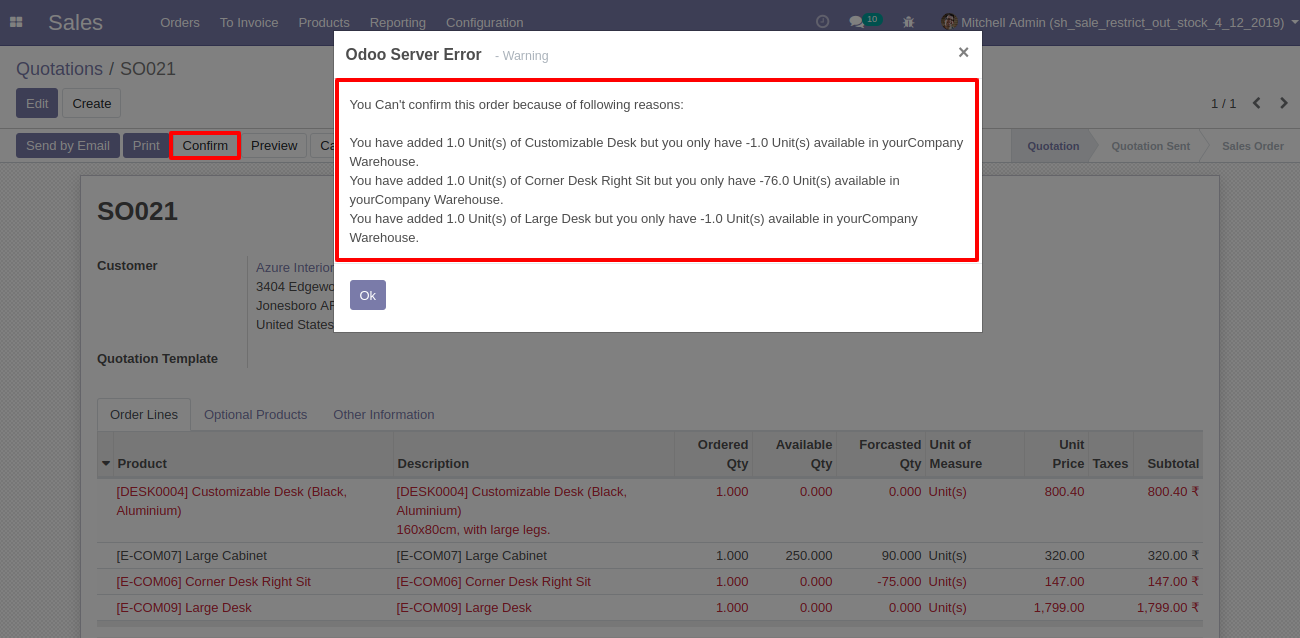Open the apps grid menu icon
This screenshot has width=1300, height=638.
point(16,22)
